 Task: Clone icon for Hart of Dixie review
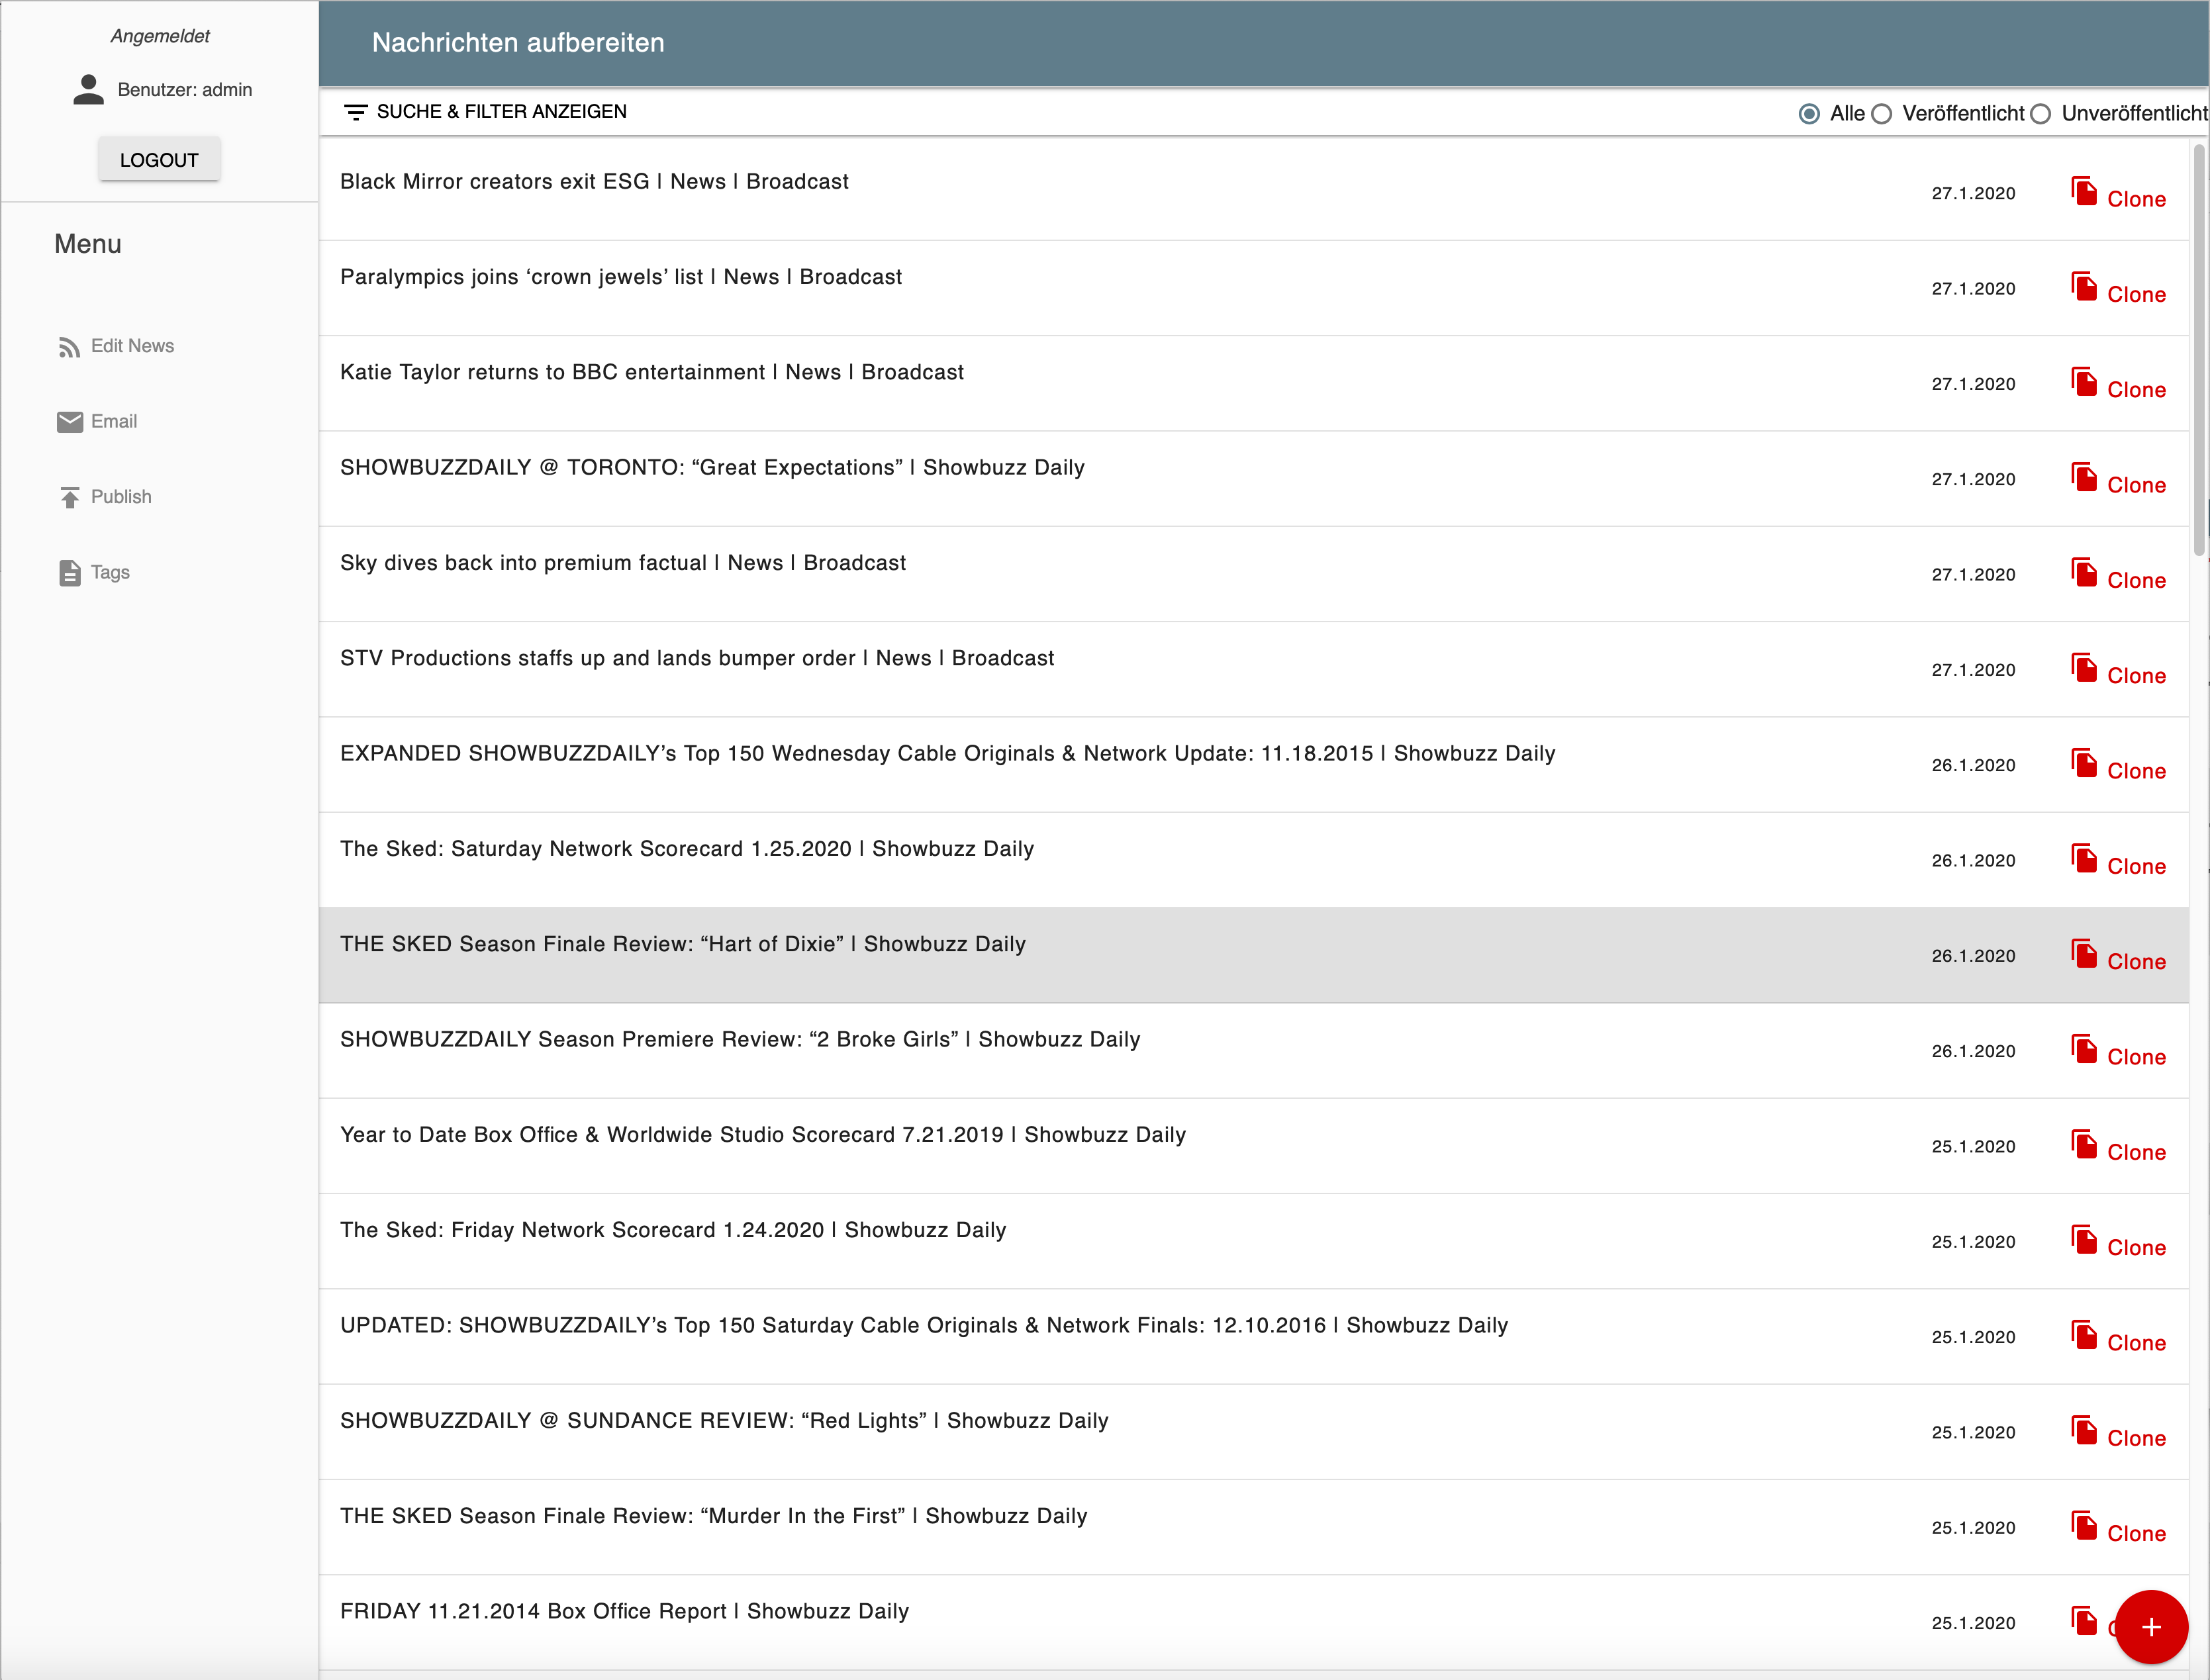2084,953
